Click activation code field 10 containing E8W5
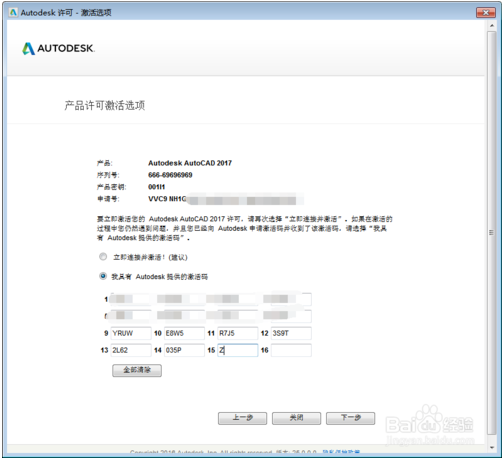 click(x=184, y=333)
